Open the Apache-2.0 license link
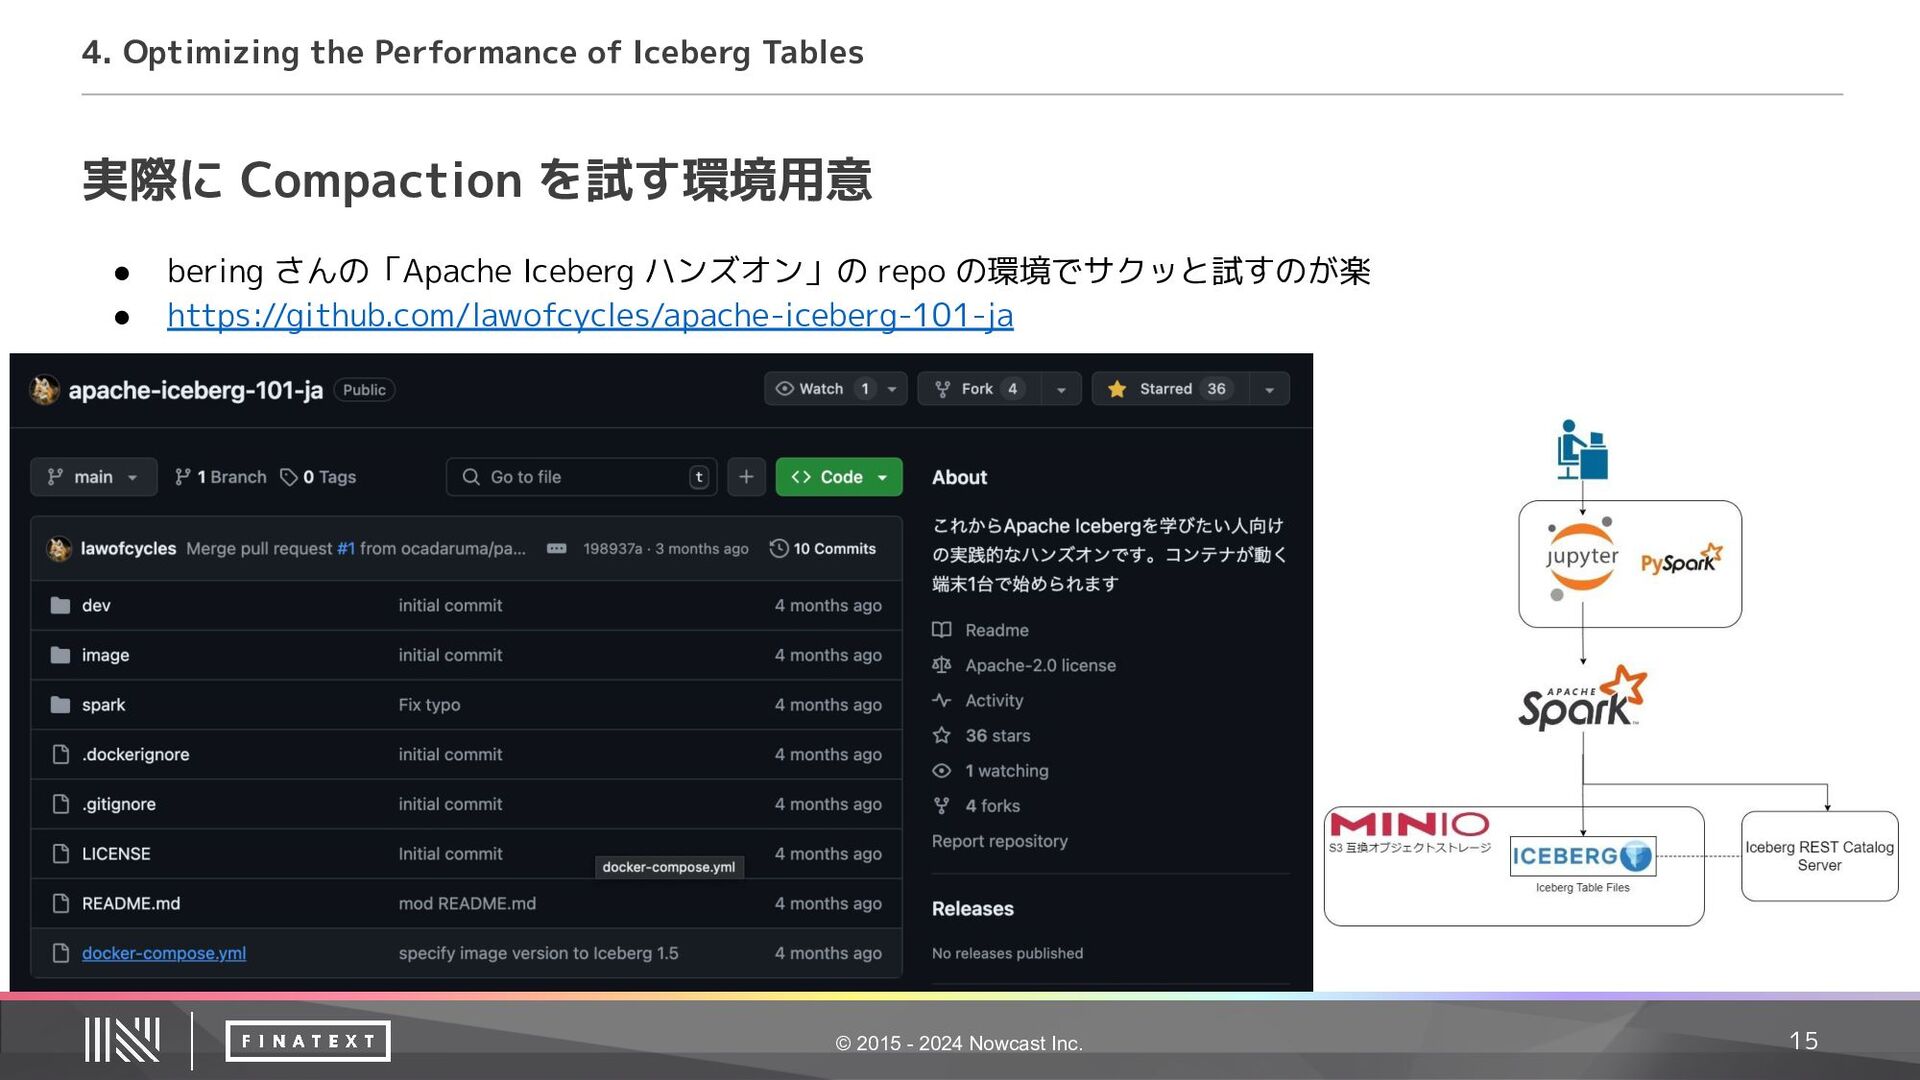The image size is (1920, 1080). point(1040,665)
